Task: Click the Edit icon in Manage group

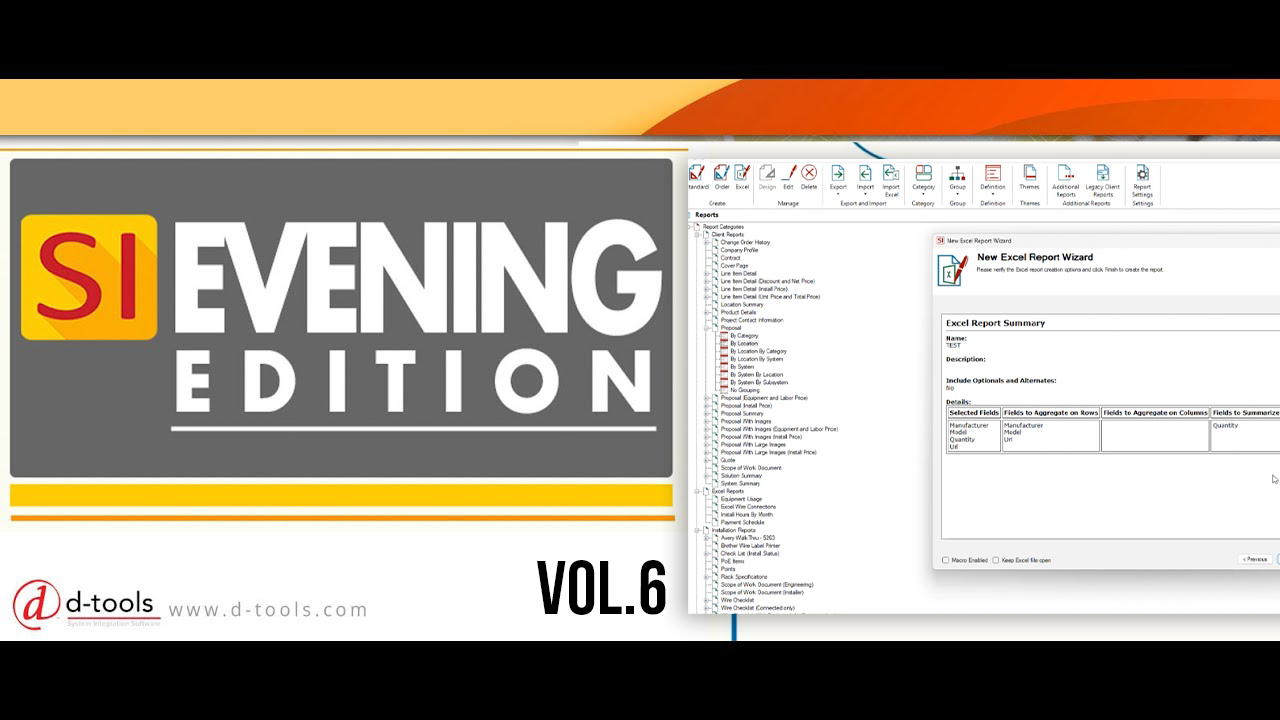Action: pos(790,174)
